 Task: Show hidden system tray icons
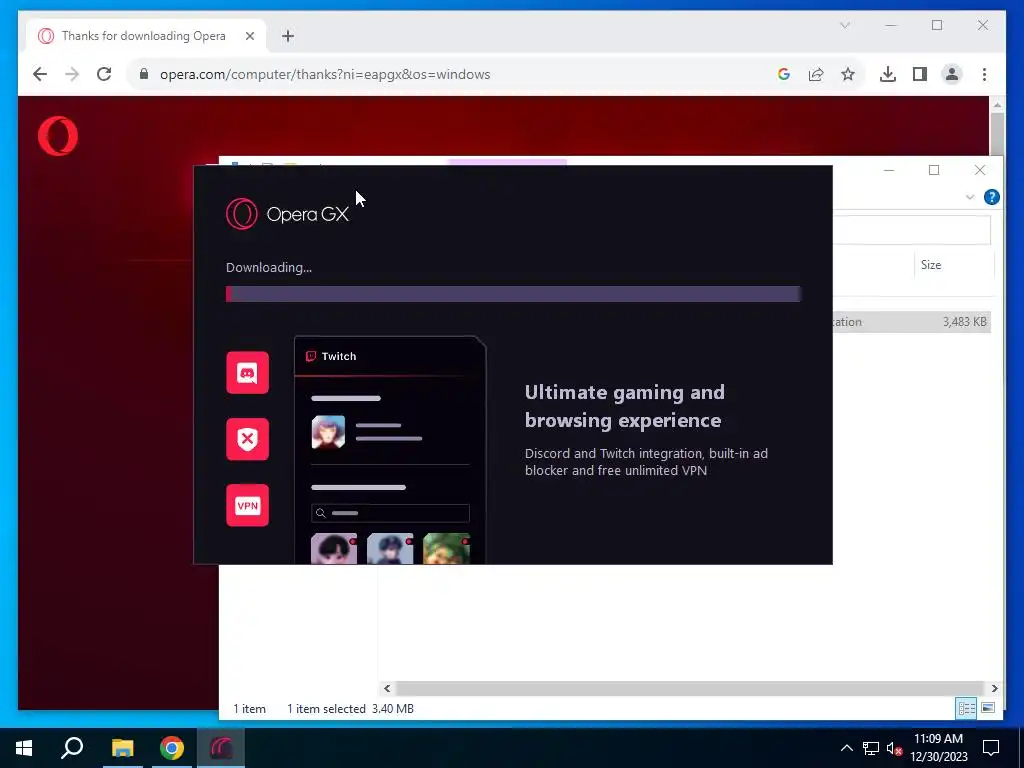point(846,748)
